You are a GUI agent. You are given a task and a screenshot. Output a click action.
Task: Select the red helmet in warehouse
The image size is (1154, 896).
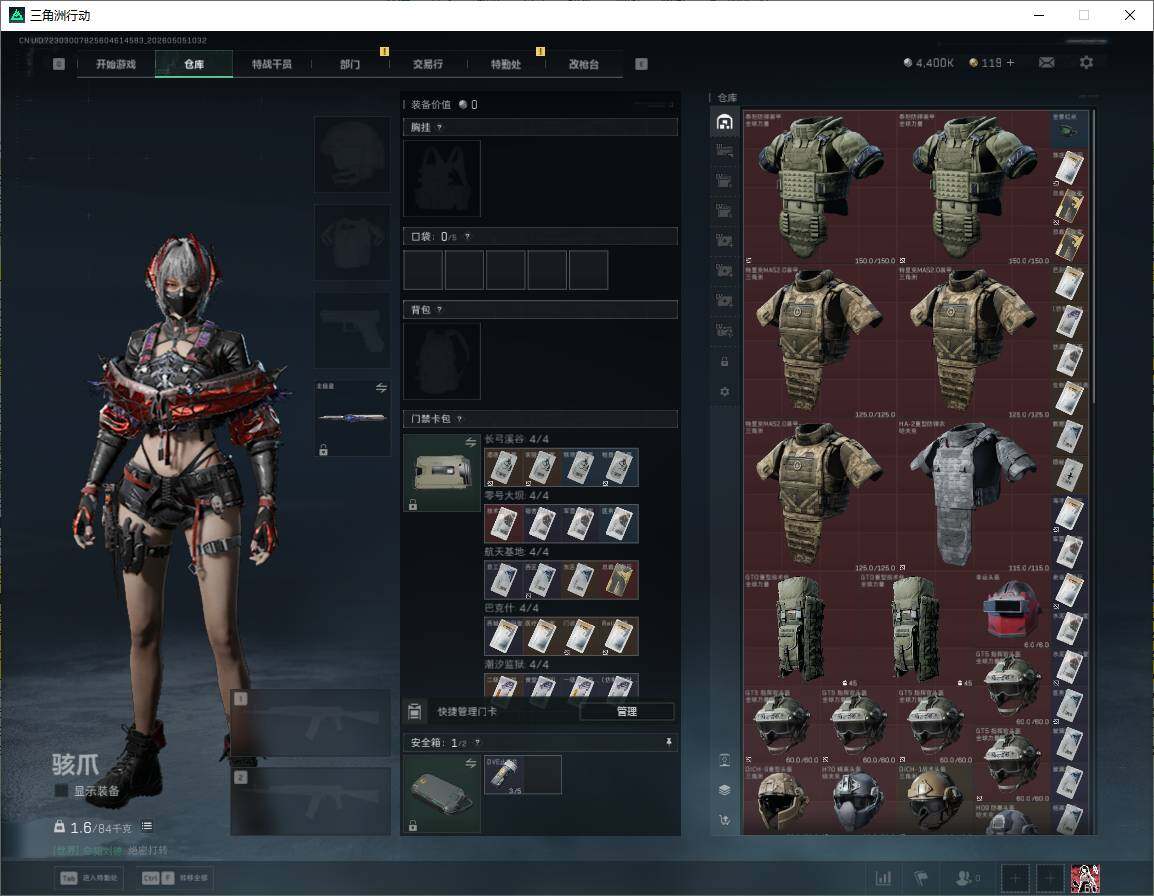[1011, 610]
